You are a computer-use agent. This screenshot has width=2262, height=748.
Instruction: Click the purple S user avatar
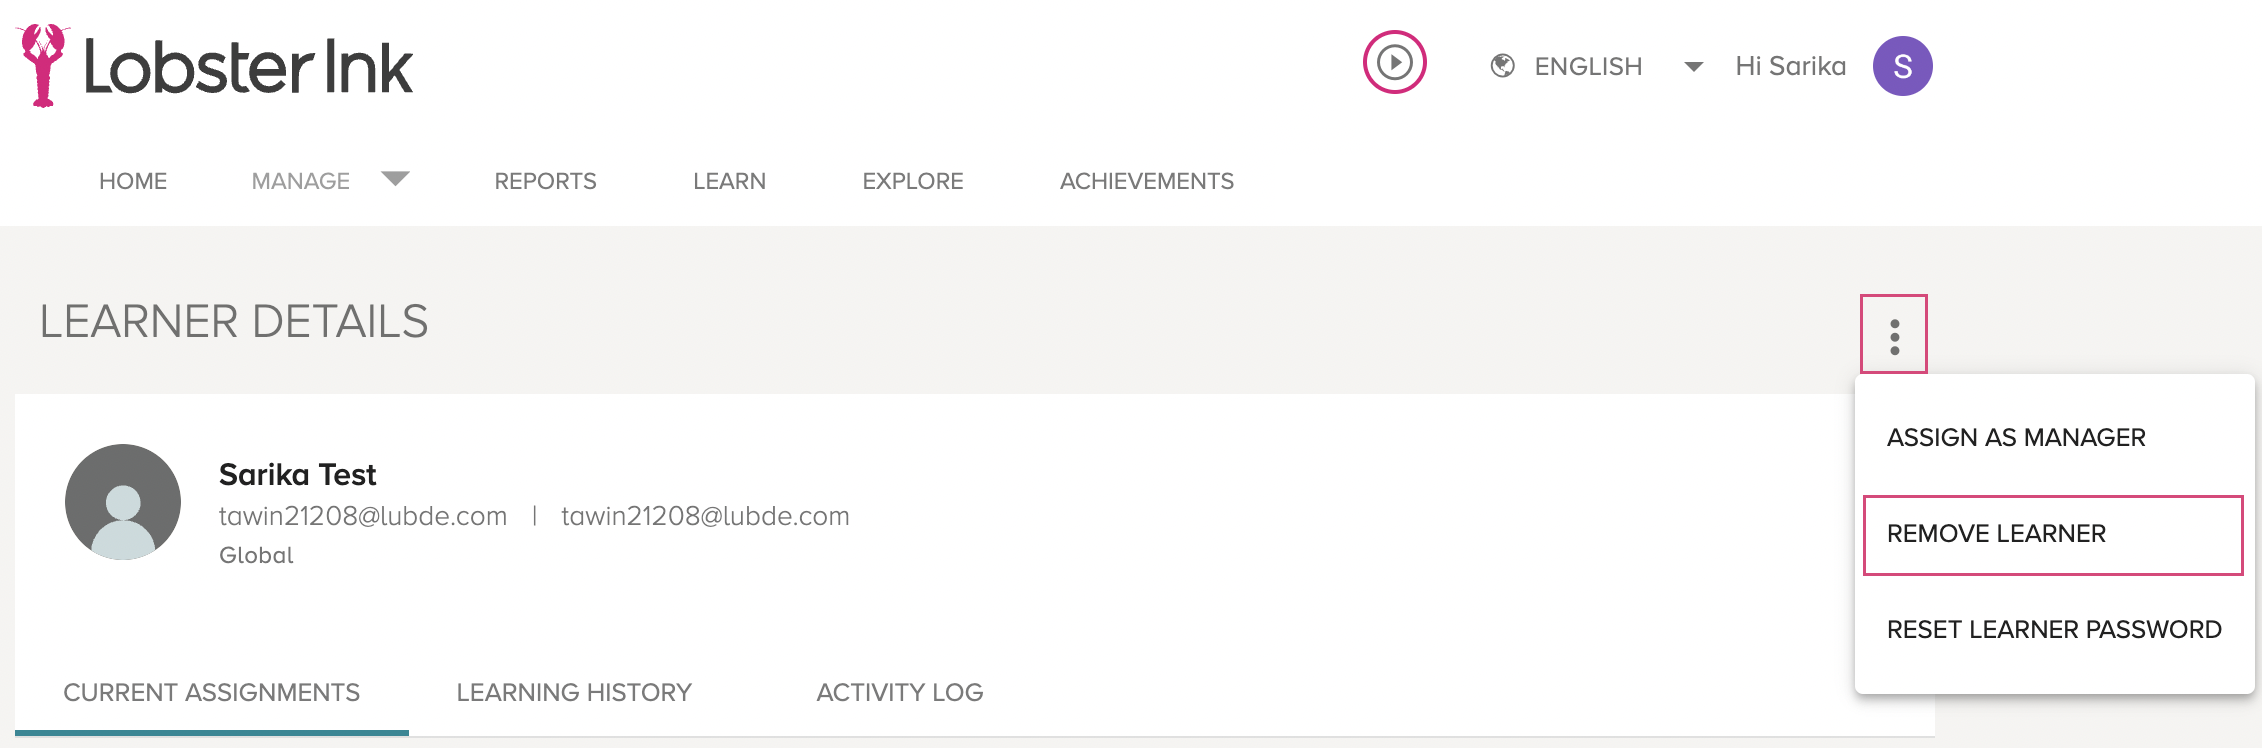pos(1902,66)
